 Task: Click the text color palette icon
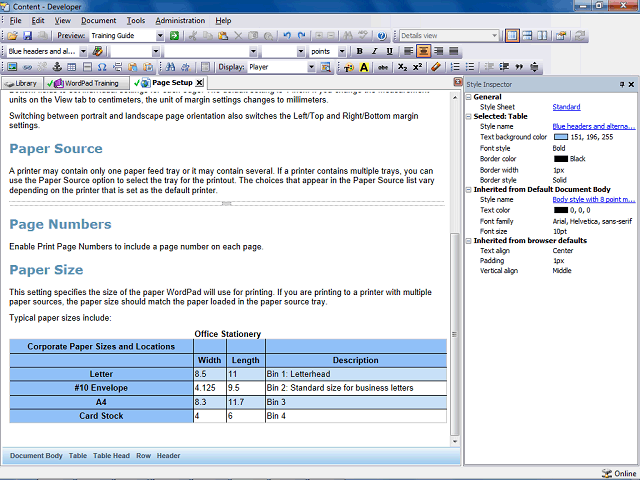click(349, 67)
